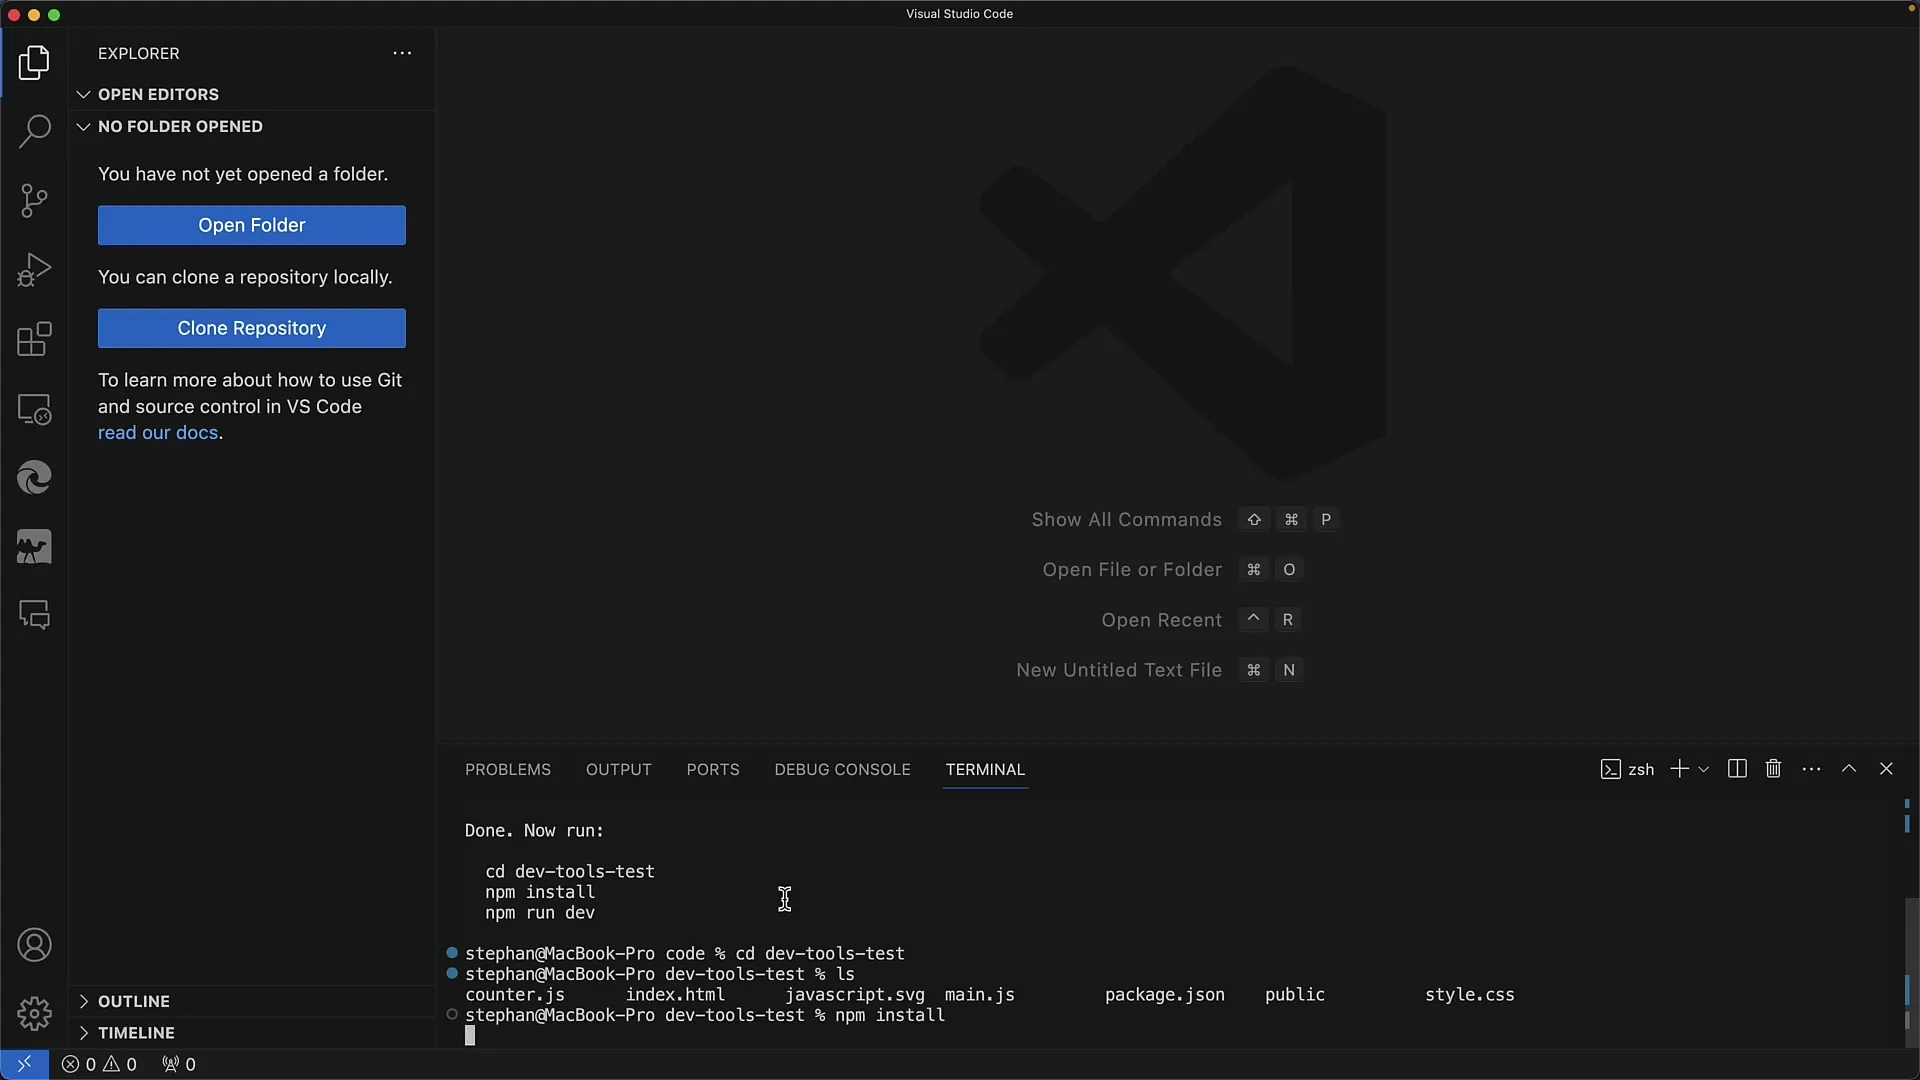The height and width of the screenshot is (1080, 1920).
Task: Click the remote window indicator in status bar
Action: (24, 1064)
